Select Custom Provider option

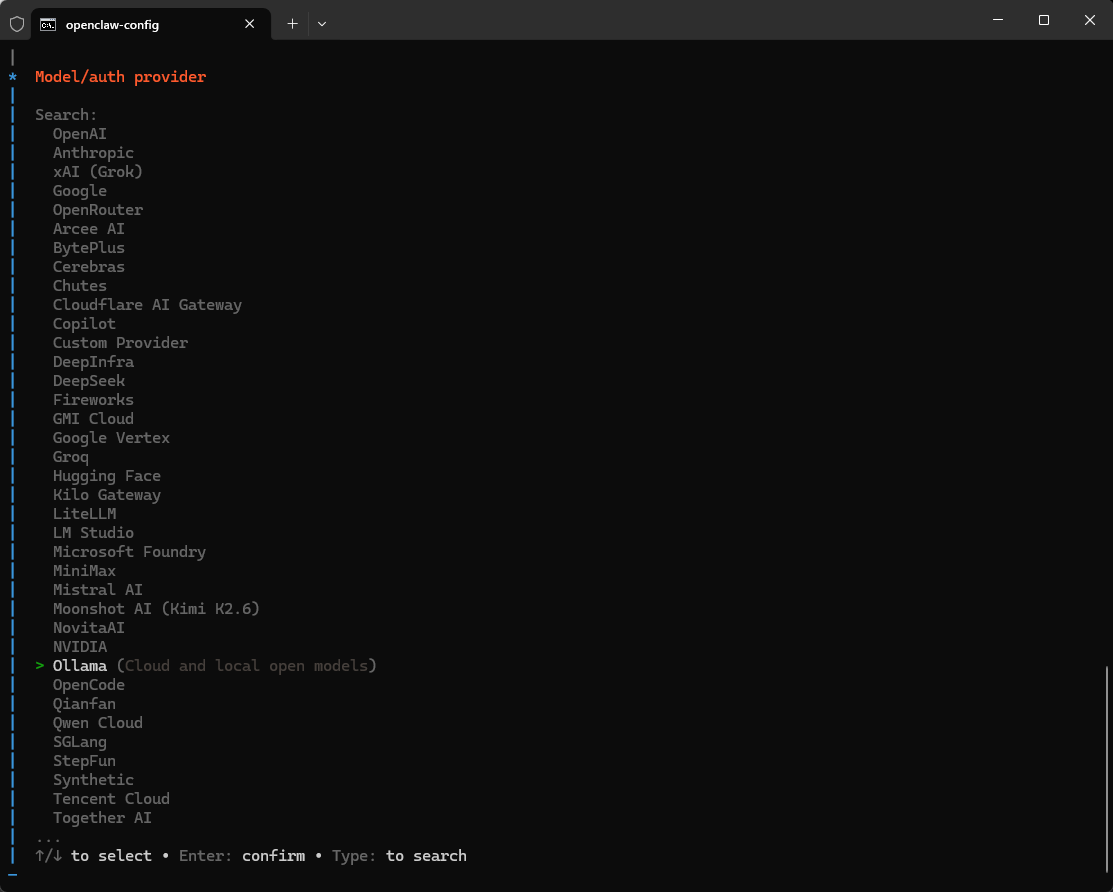coord(121,343)
